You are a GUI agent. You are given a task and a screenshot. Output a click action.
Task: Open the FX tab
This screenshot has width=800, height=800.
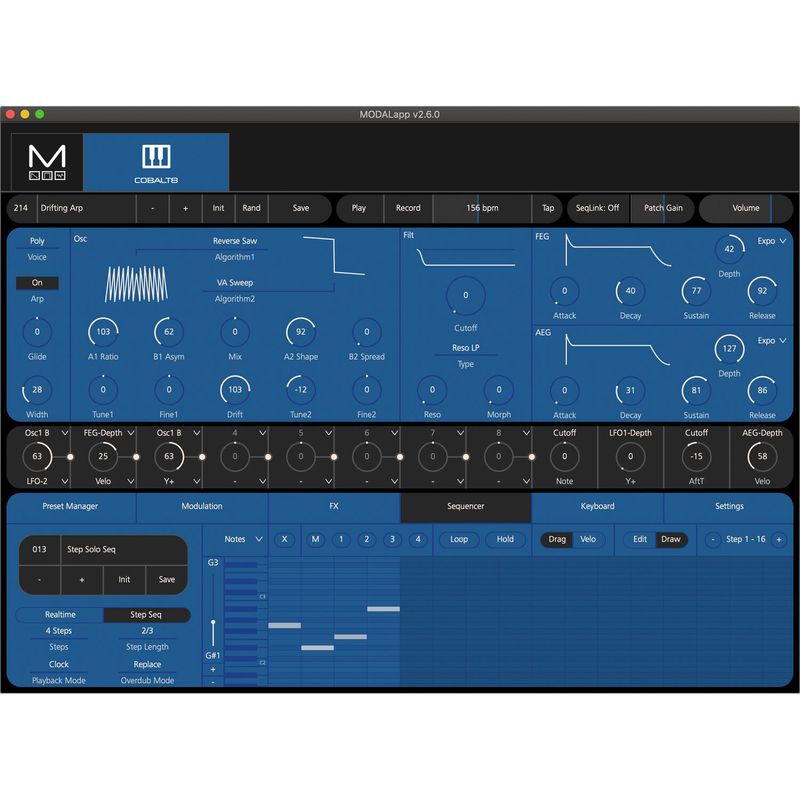click(334, 506)
